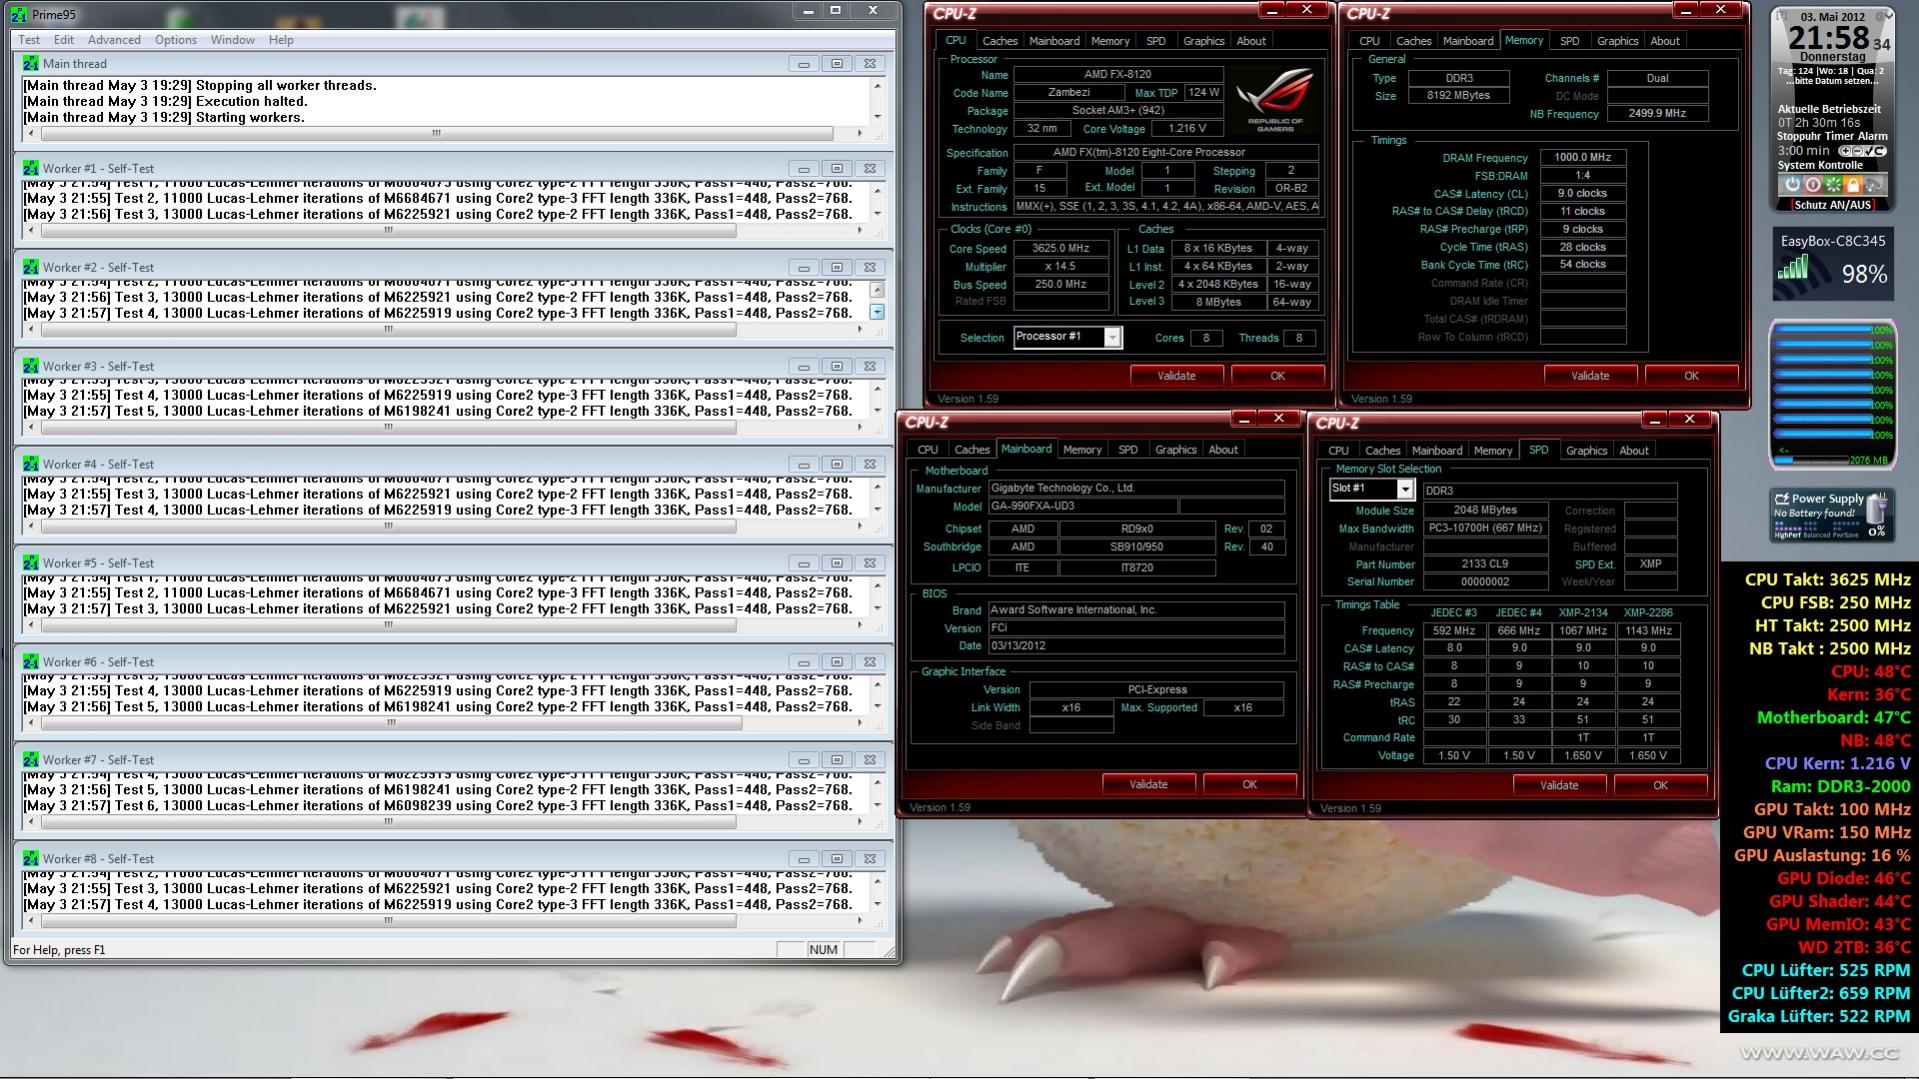Click the checkmark icon beside the 3:00 min timer
Screen dimensions: 1919x1079
(1867, 151)
